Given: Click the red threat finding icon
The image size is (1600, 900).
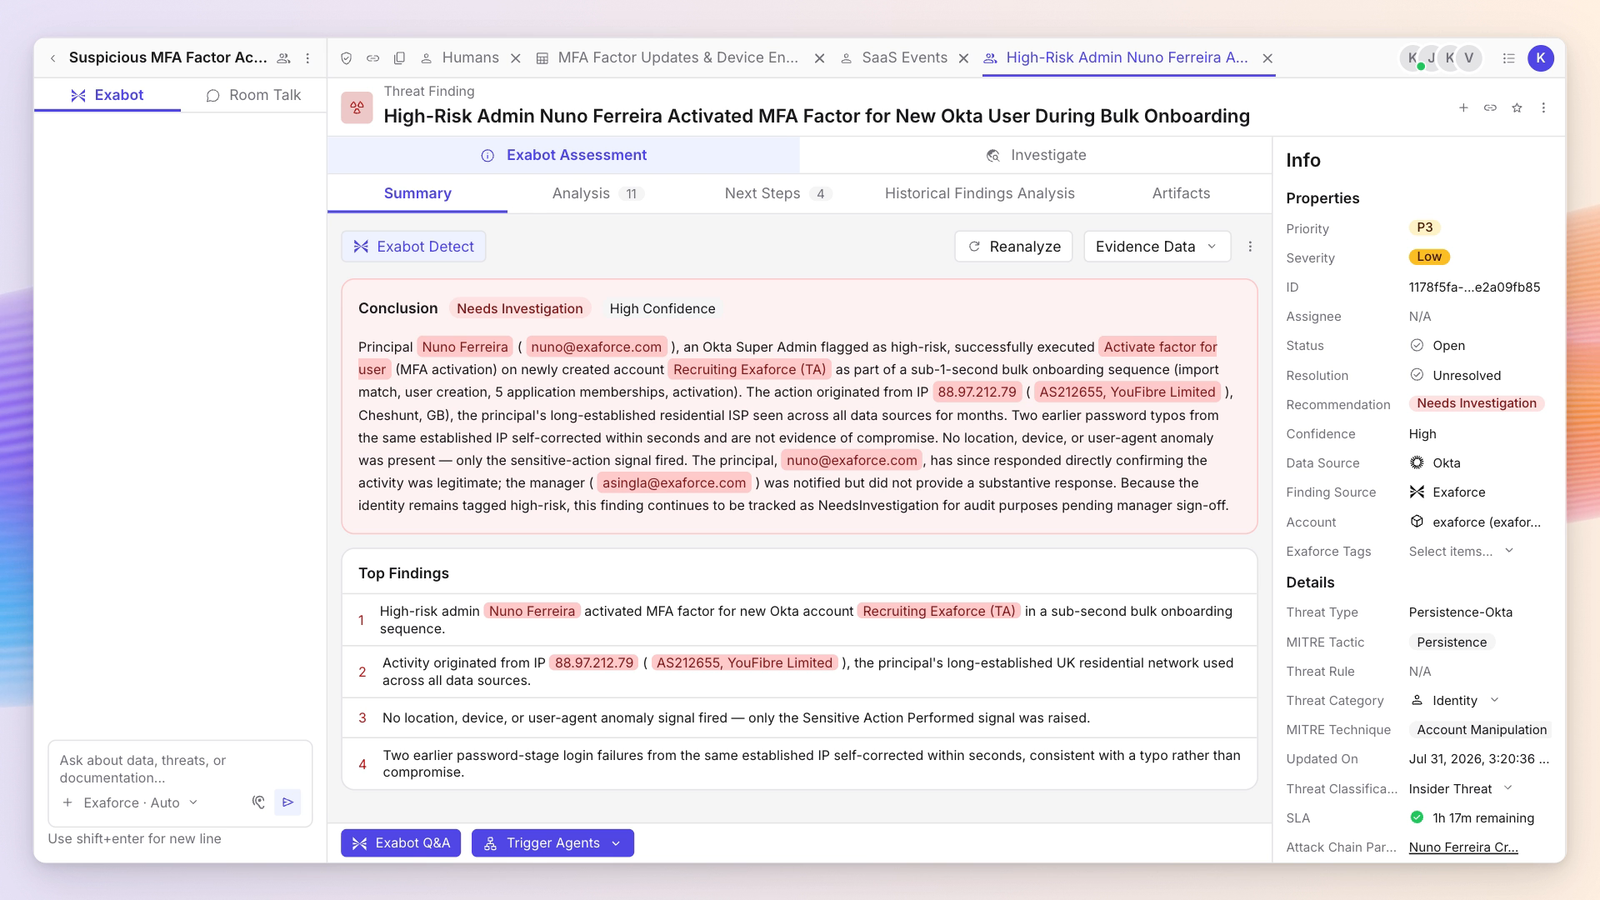Looking at the screenshot, I should (357, 107).
